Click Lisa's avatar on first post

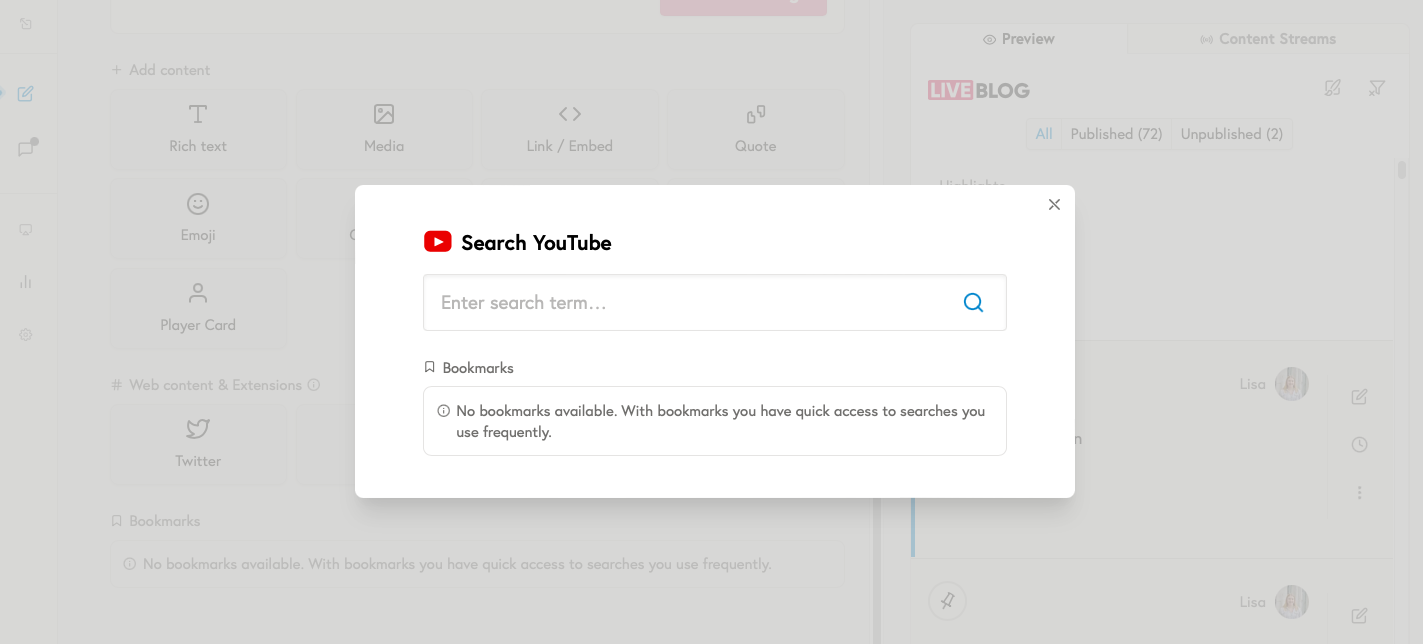(x=1291, y=384)
